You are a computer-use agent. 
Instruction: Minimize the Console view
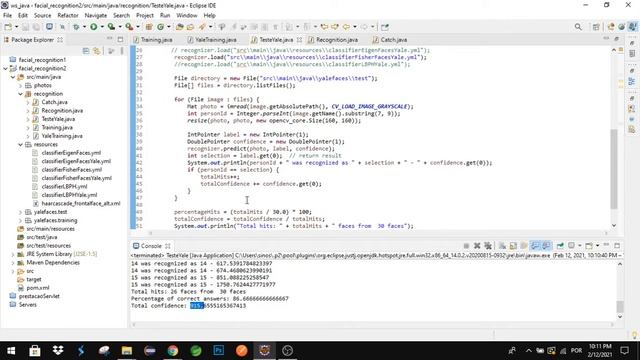[x=607, y=245]
